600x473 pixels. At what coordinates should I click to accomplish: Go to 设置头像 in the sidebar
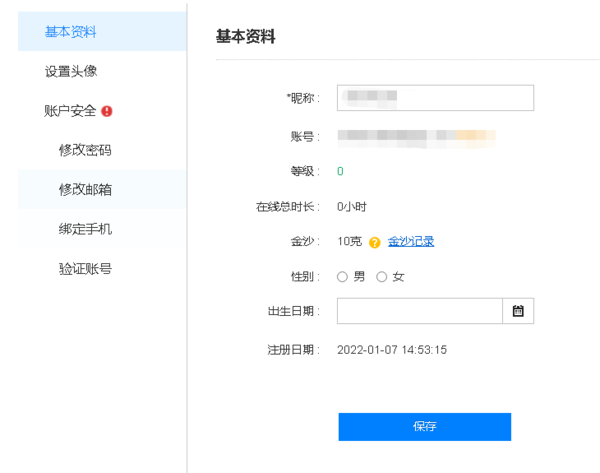pos(71,72)
